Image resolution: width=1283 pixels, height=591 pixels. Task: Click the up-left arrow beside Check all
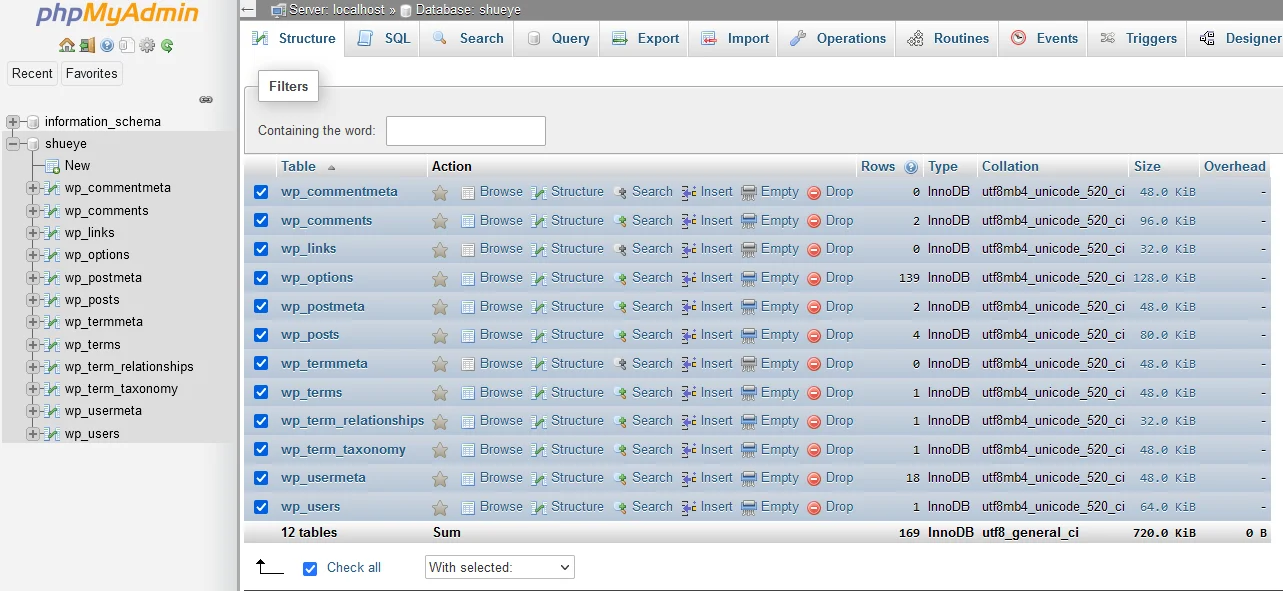click(x=270, y=567)
